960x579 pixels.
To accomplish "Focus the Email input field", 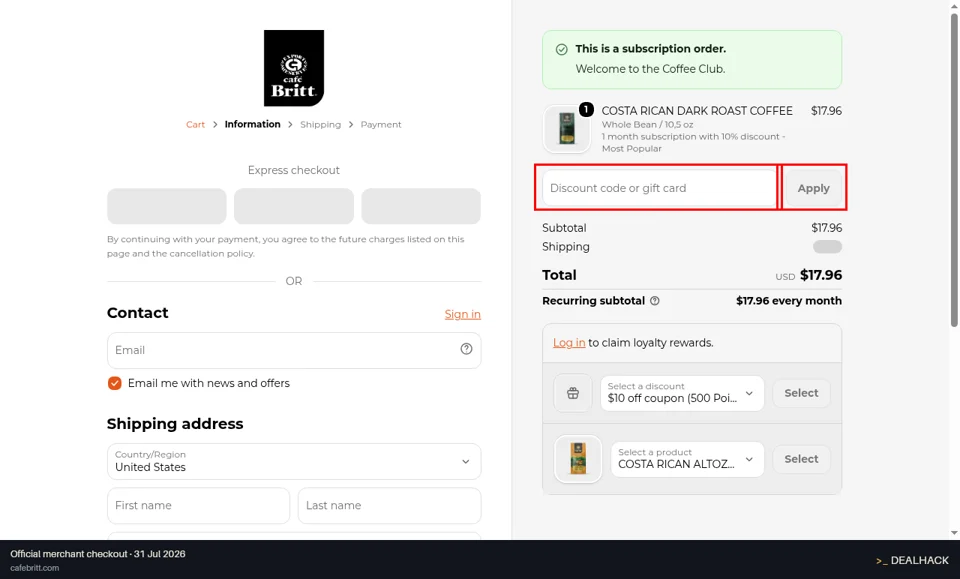I will tap(294, 350).
